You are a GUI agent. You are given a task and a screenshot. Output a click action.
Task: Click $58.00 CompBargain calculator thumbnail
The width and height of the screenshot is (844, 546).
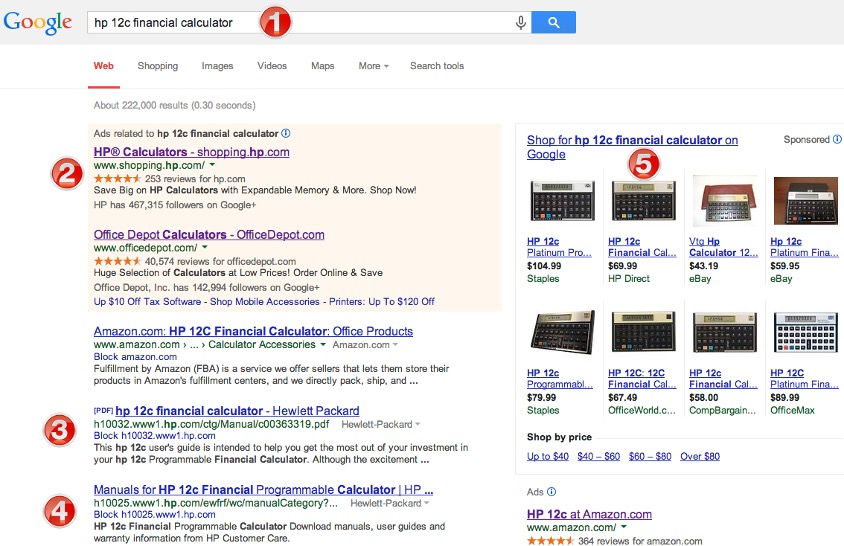[725, 332]
